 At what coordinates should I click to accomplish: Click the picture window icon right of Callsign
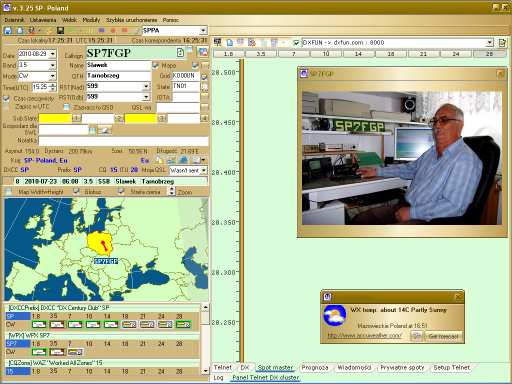(202, 52)
